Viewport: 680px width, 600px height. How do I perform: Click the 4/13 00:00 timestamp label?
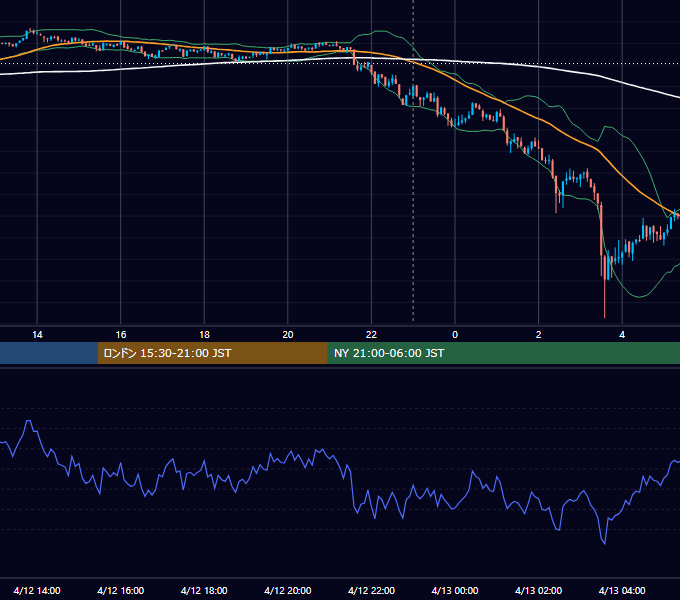[x=455, y=590]
